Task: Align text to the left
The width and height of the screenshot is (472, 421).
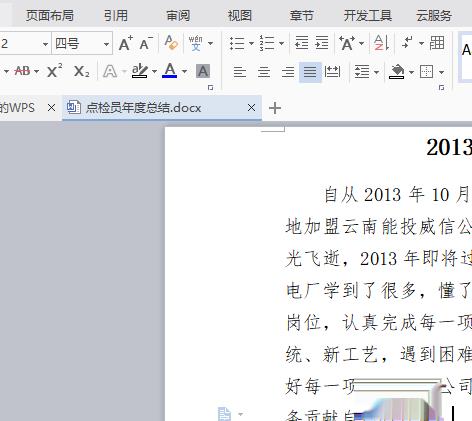Action: coord(240,72)
